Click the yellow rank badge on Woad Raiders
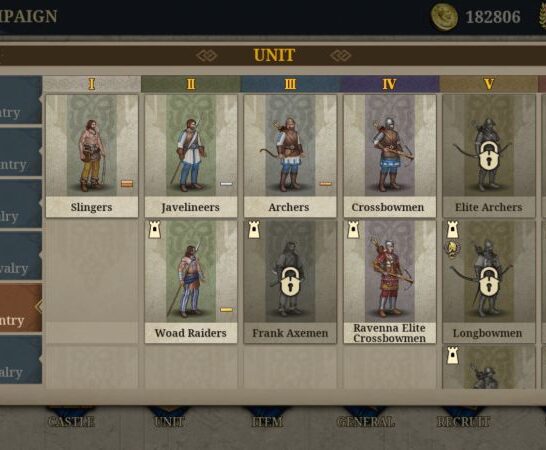546x450 pixels. pos(226,309)
